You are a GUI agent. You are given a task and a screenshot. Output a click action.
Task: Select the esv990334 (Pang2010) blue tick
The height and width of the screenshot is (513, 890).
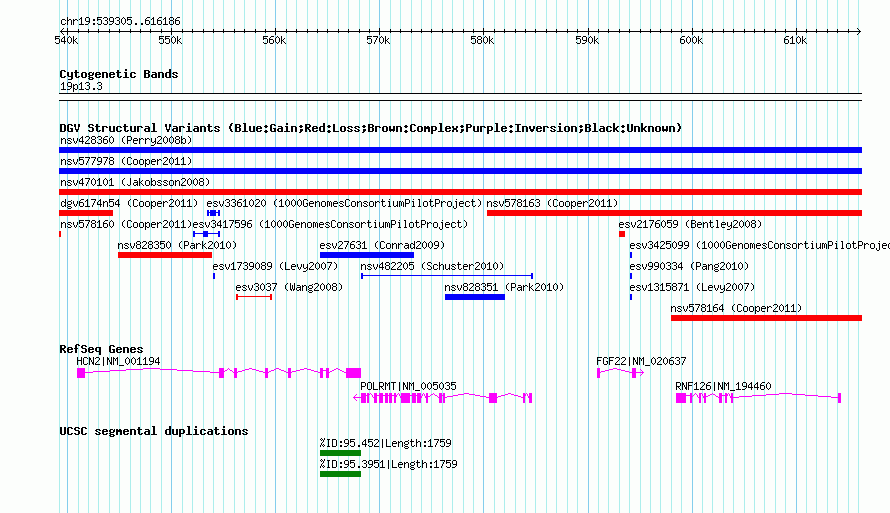tap(631, 276)
